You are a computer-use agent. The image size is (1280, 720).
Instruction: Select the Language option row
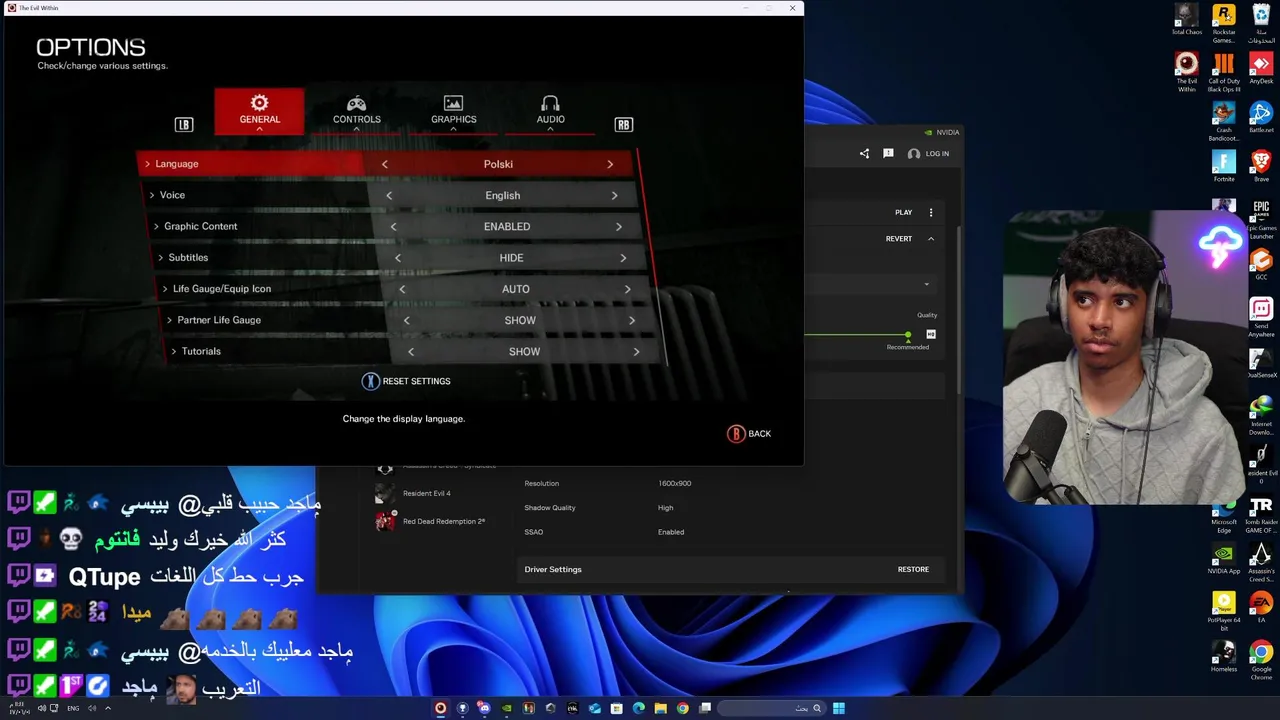[x=387, y=164]
